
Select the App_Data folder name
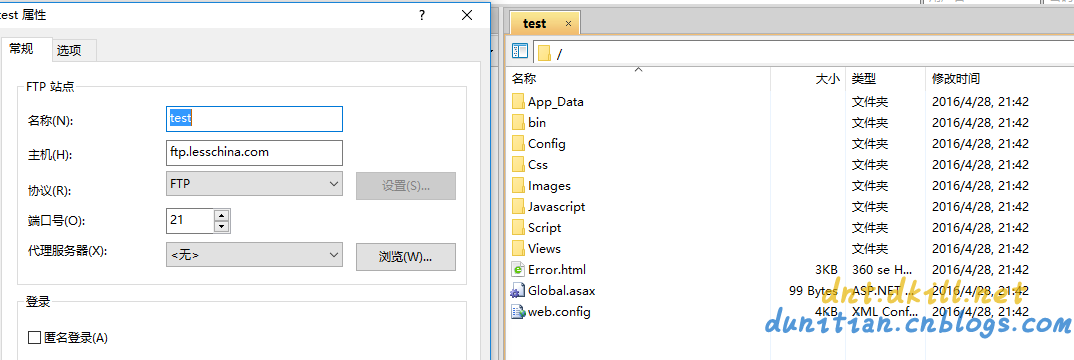(x=555, y=102)
